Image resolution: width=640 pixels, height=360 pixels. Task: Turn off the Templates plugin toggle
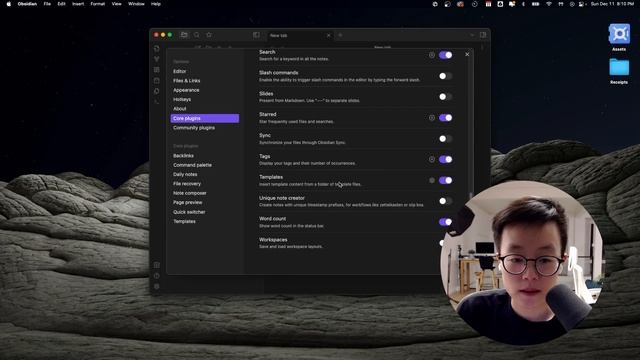point(446,180)
